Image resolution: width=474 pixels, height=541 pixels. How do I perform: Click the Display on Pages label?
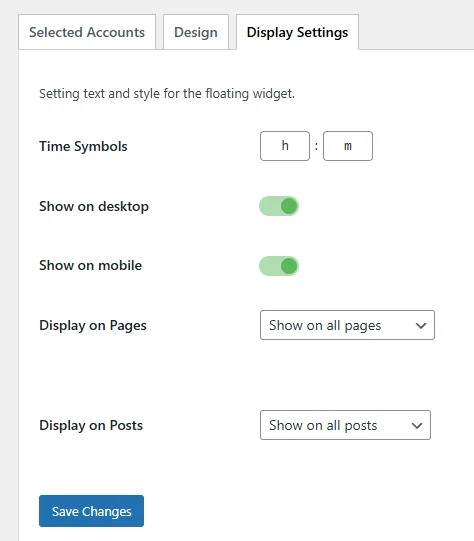(x=93, y=325)
